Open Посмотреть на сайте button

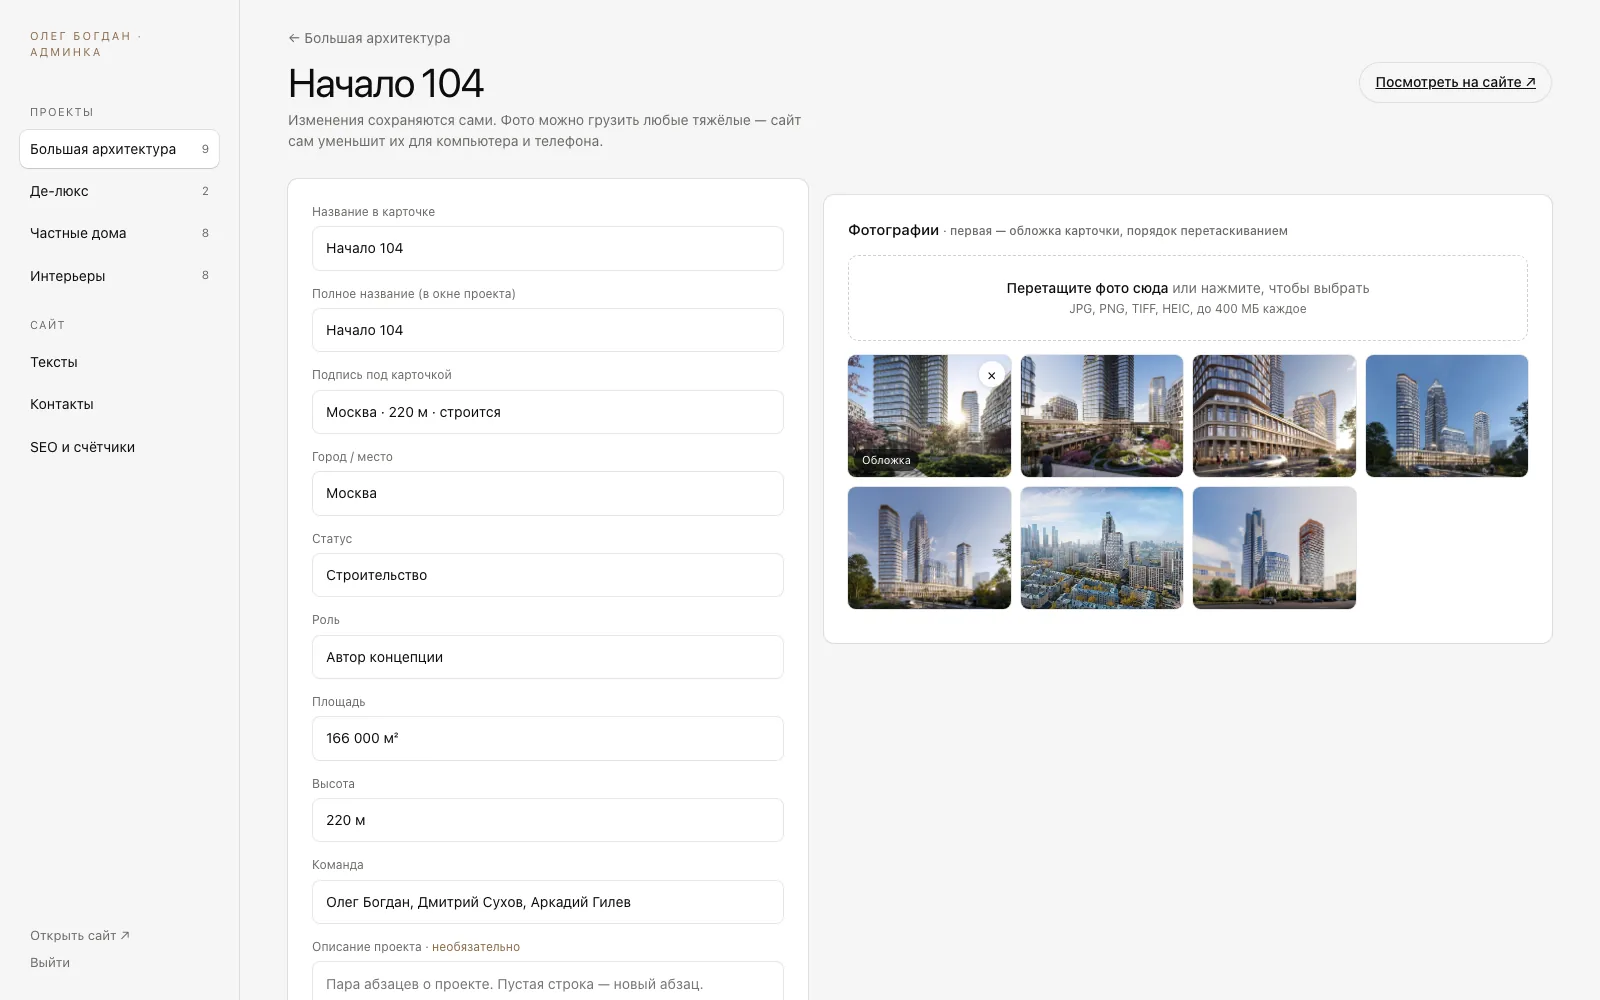pyautogui.click(x=1455, y=82)
